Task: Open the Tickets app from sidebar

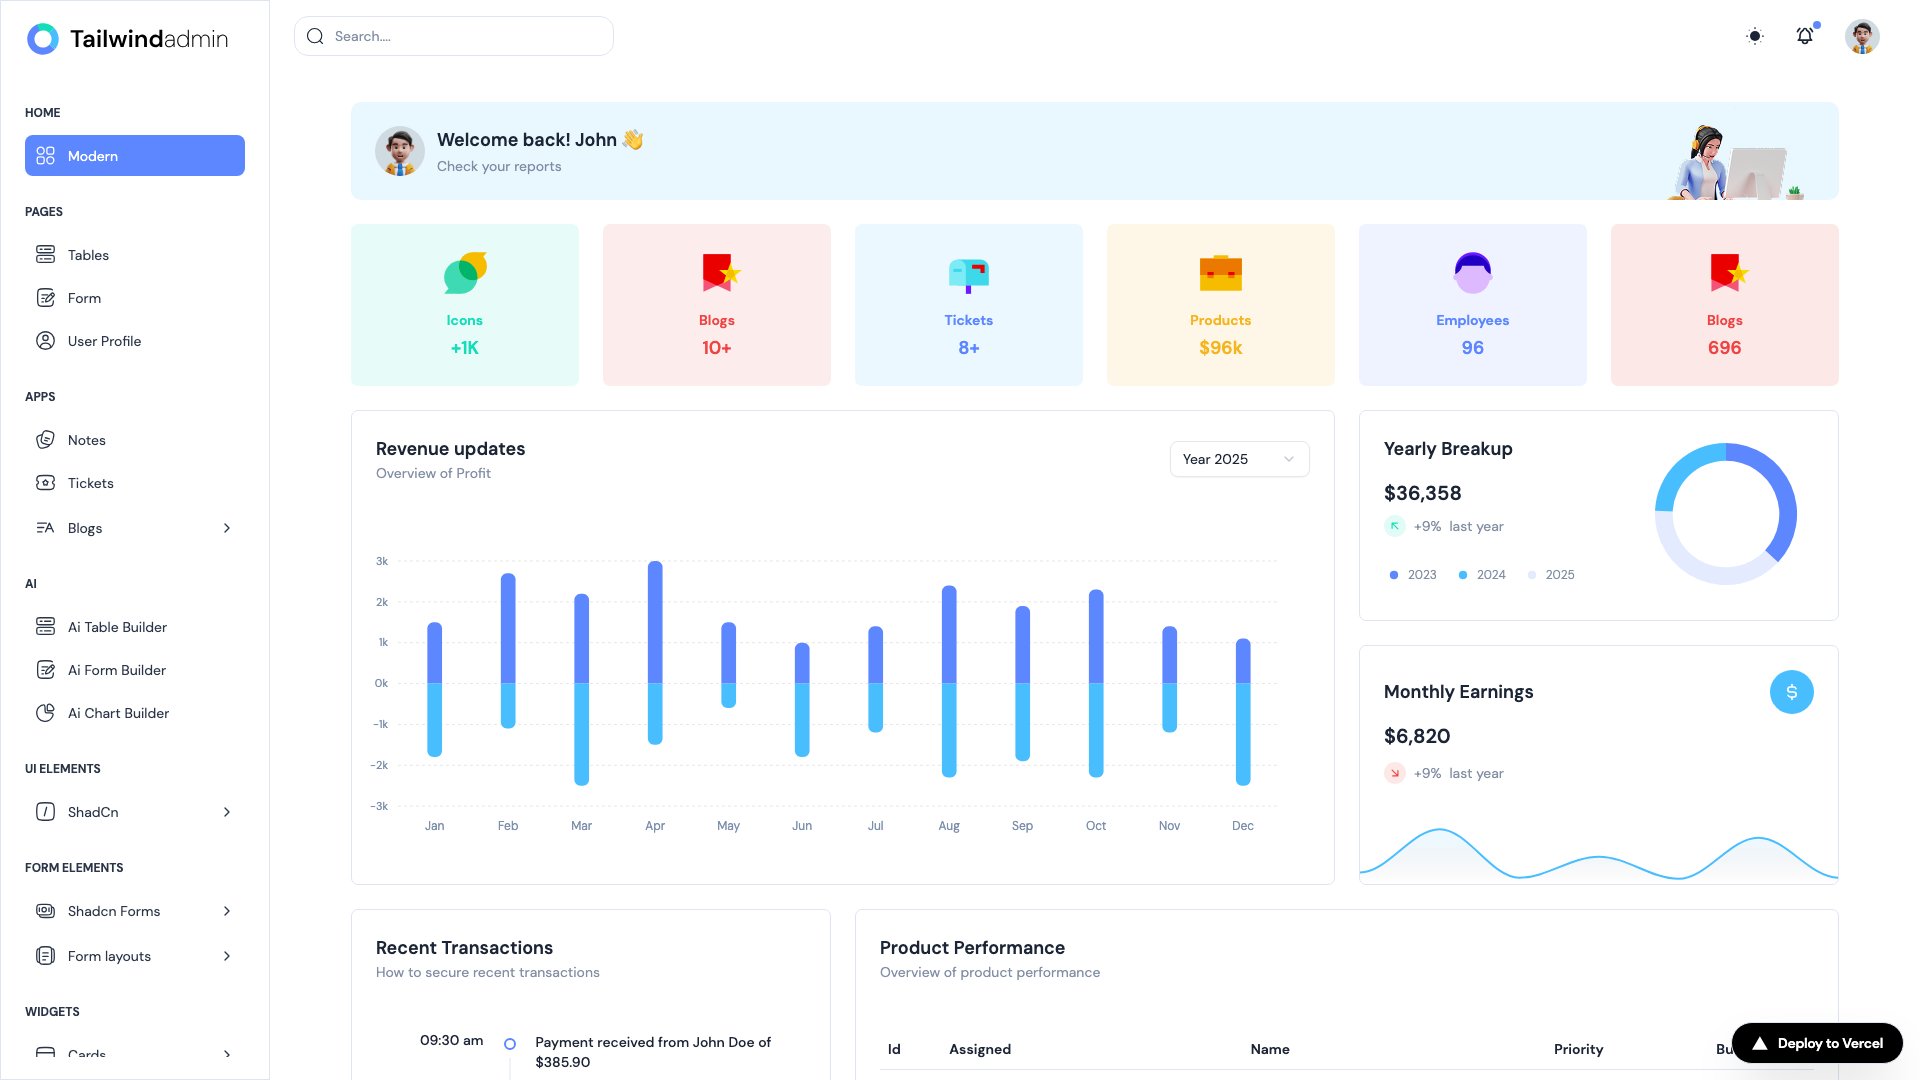Action: [46, 483]
